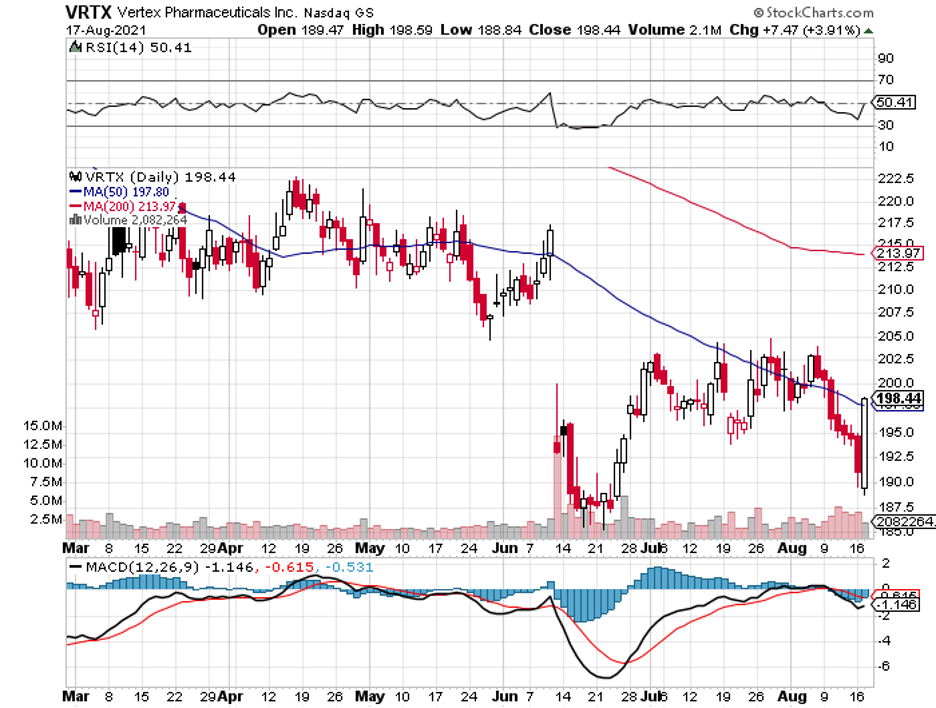Click the Mar label under the MACD panel

point(76,696)
